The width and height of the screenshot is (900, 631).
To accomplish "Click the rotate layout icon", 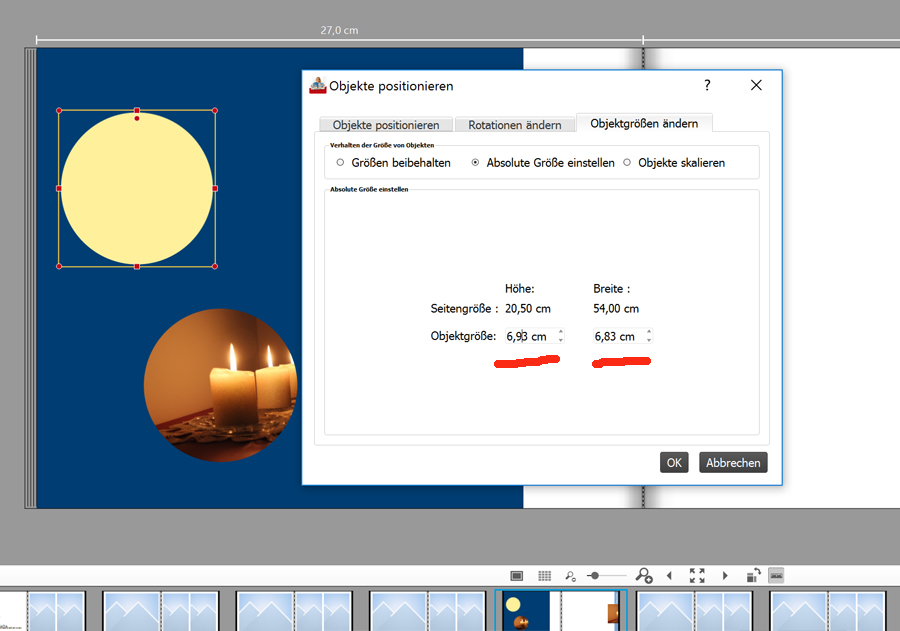I will (x=752, y=576).
